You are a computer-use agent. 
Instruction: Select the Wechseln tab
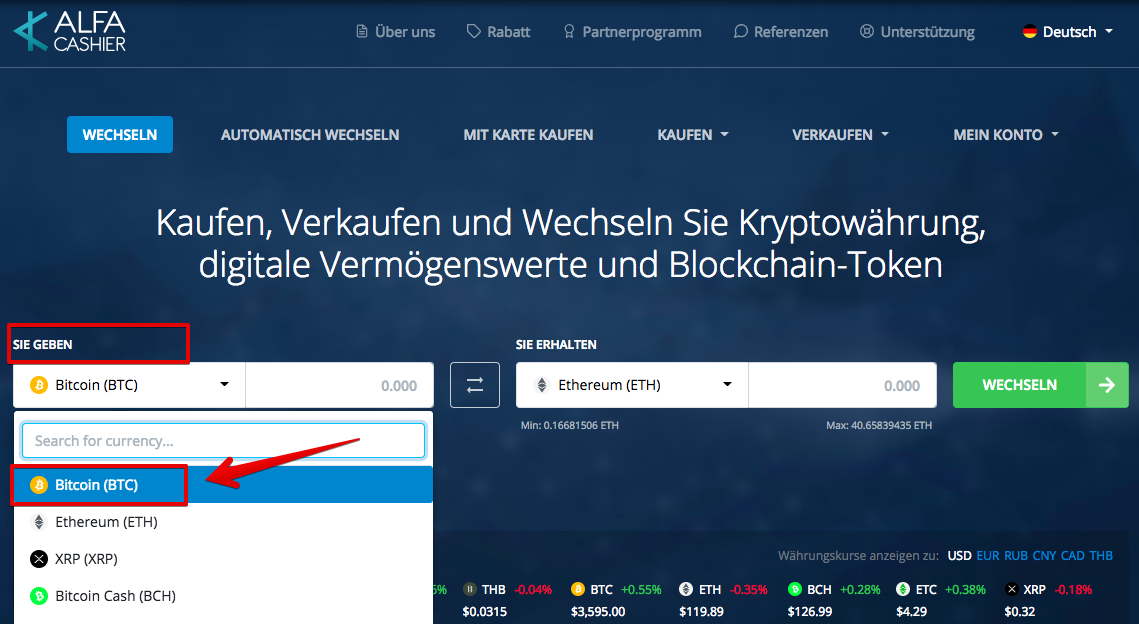[x=120, y=134]
